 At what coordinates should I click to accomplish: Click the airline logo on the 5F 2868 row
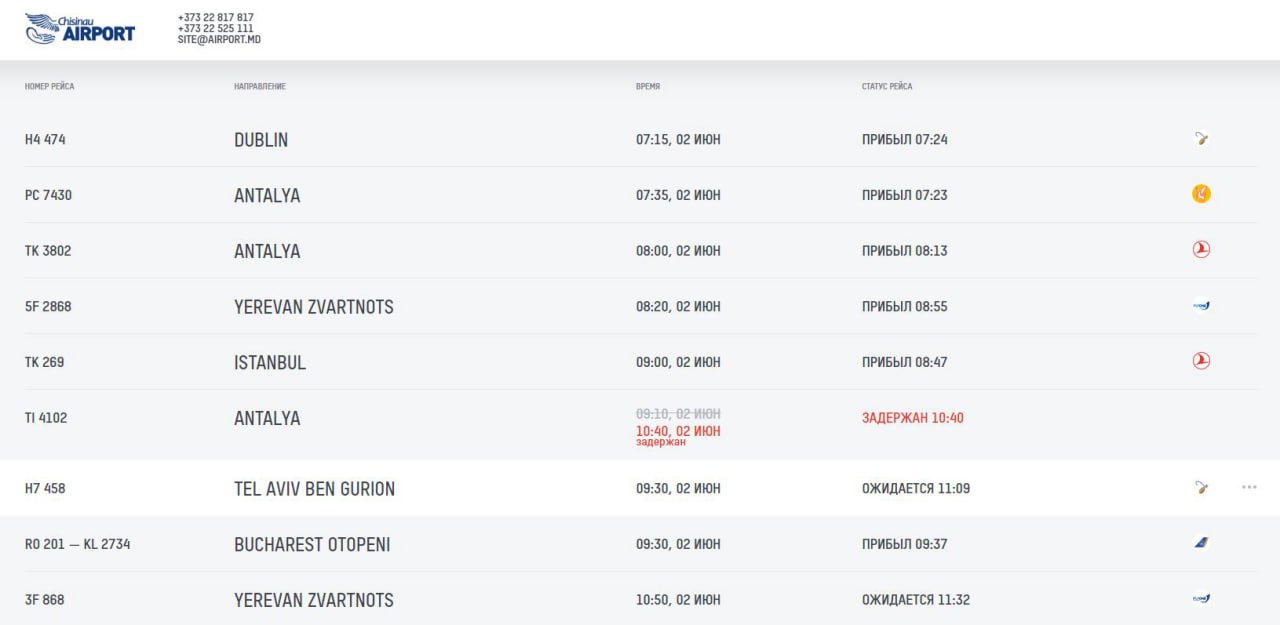pos(1201,306)
